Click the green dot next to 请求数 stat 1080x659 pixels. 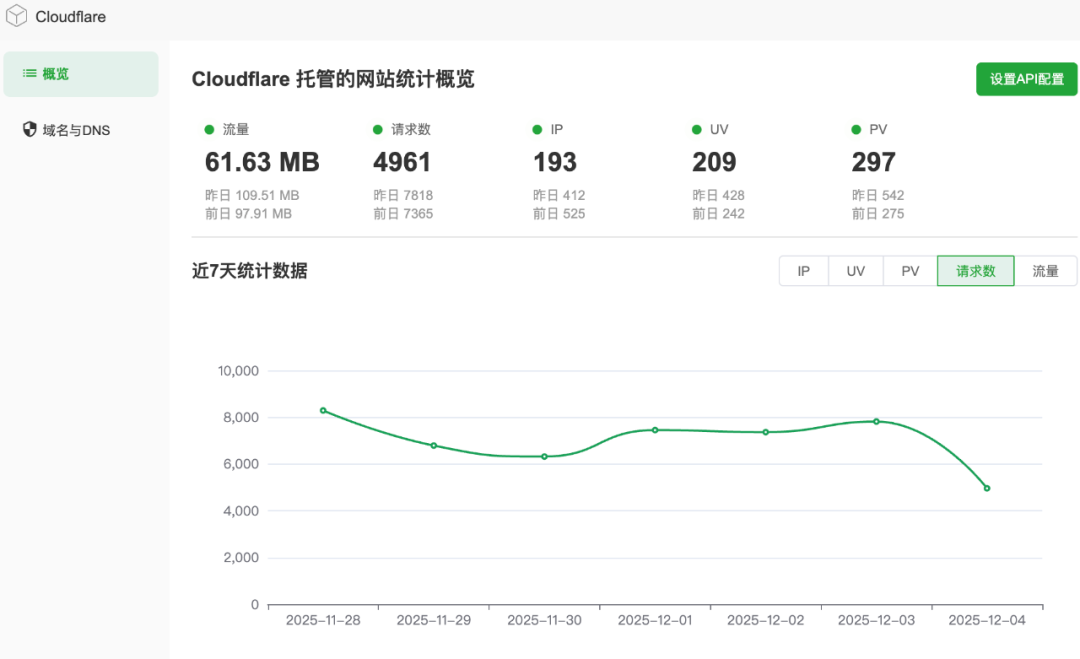pyautogui.click(x=377, y=129)
